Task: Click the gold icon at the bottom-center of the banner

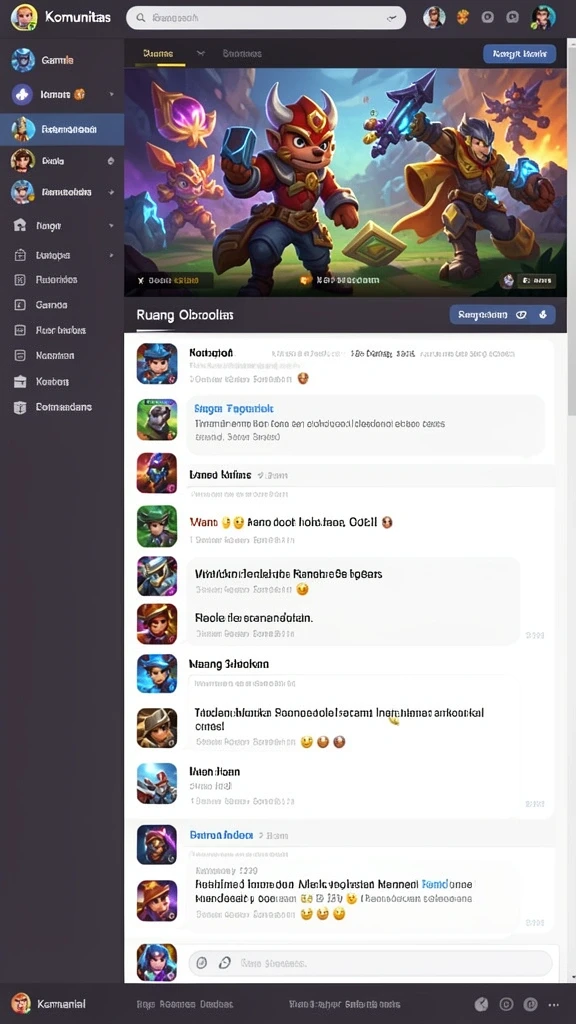Action: (x=306, y=280)
